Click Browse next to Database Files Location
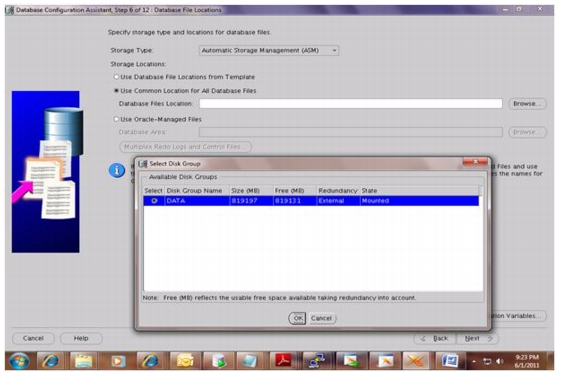 527,104
